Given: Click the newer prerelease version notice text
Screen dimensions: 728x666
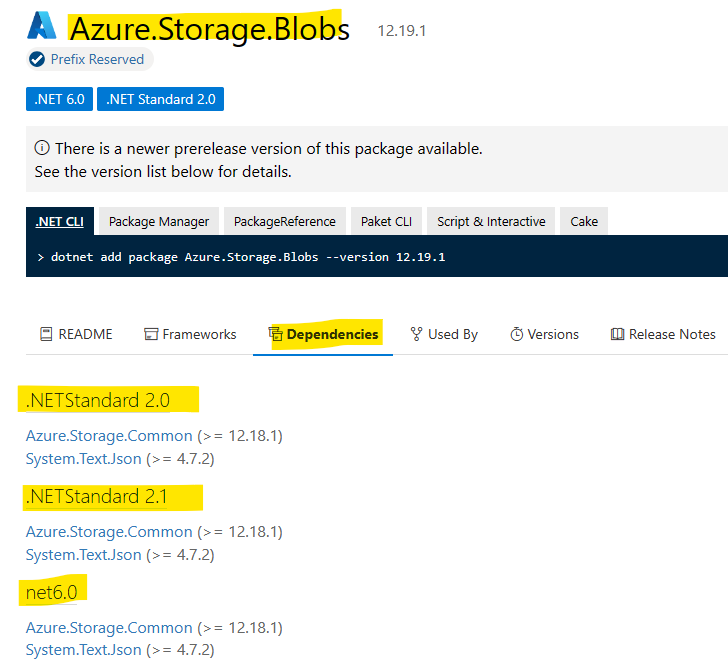Looking at the screenshot, I should [269, 149].
